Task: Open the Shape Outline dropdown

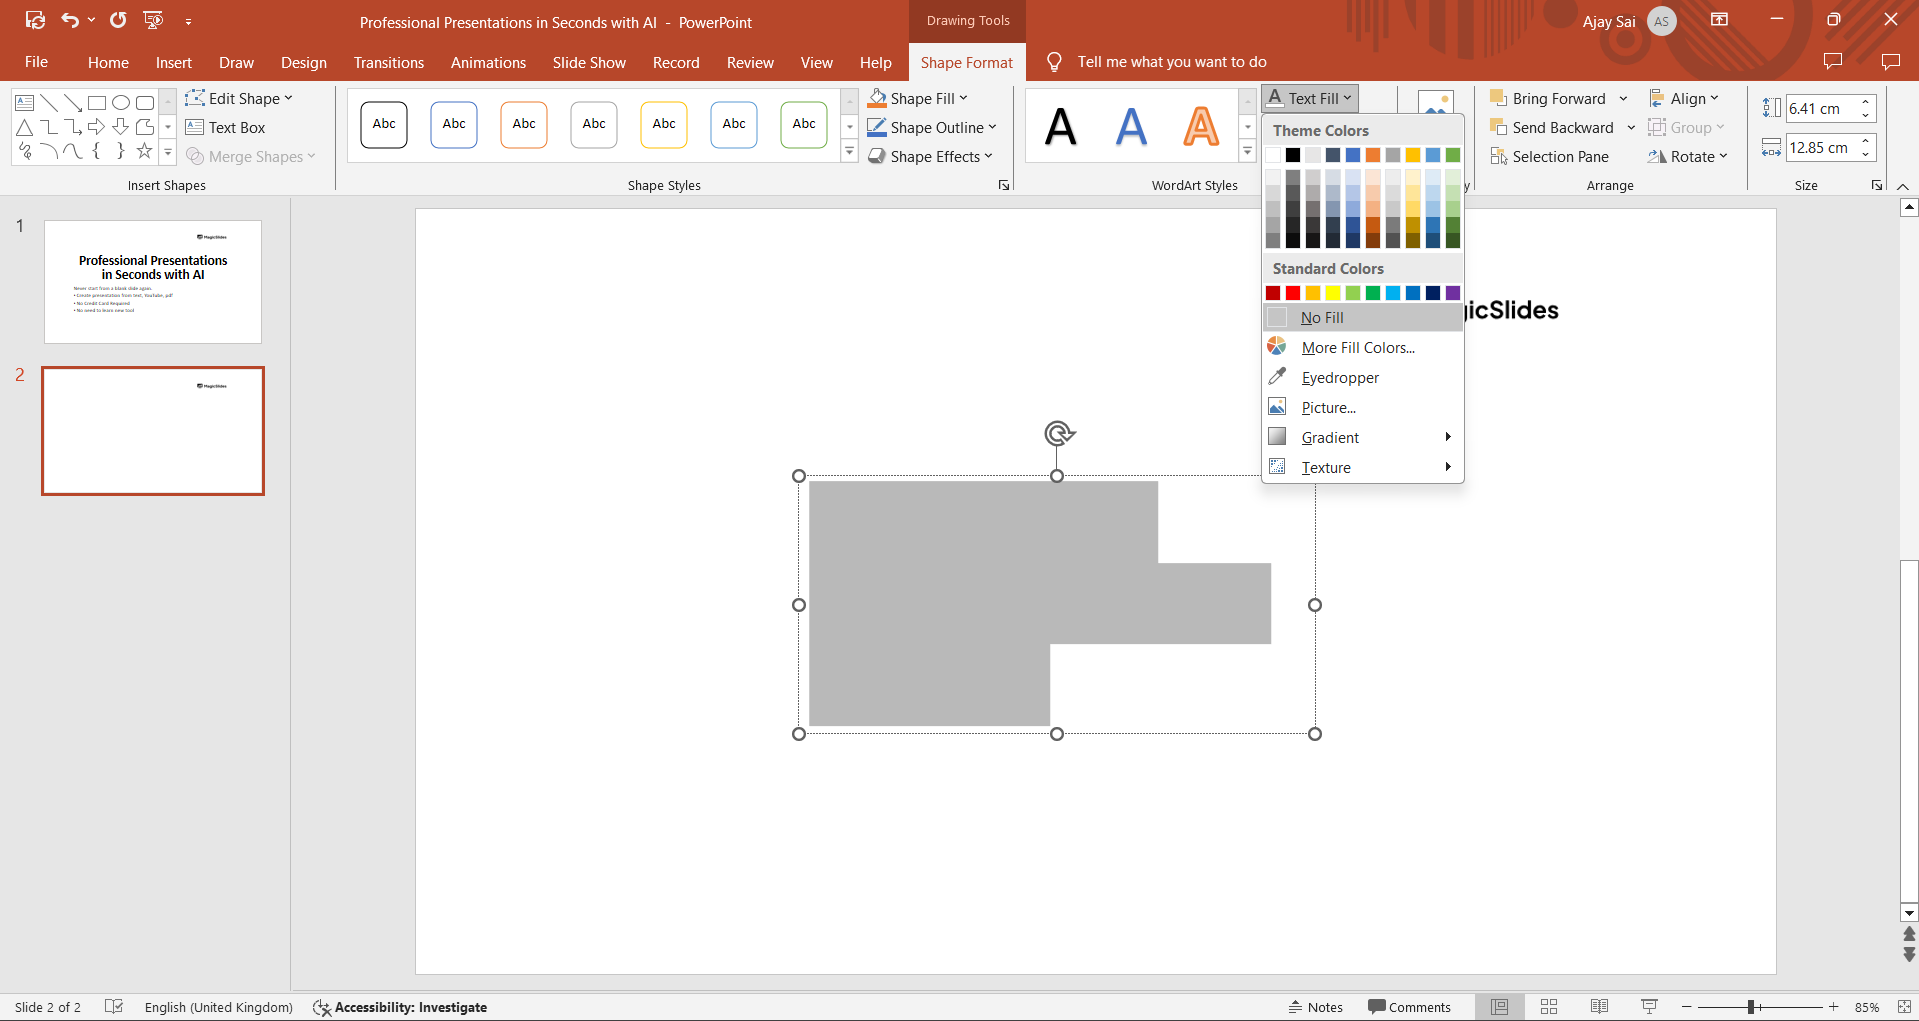Action: (932, 128)
